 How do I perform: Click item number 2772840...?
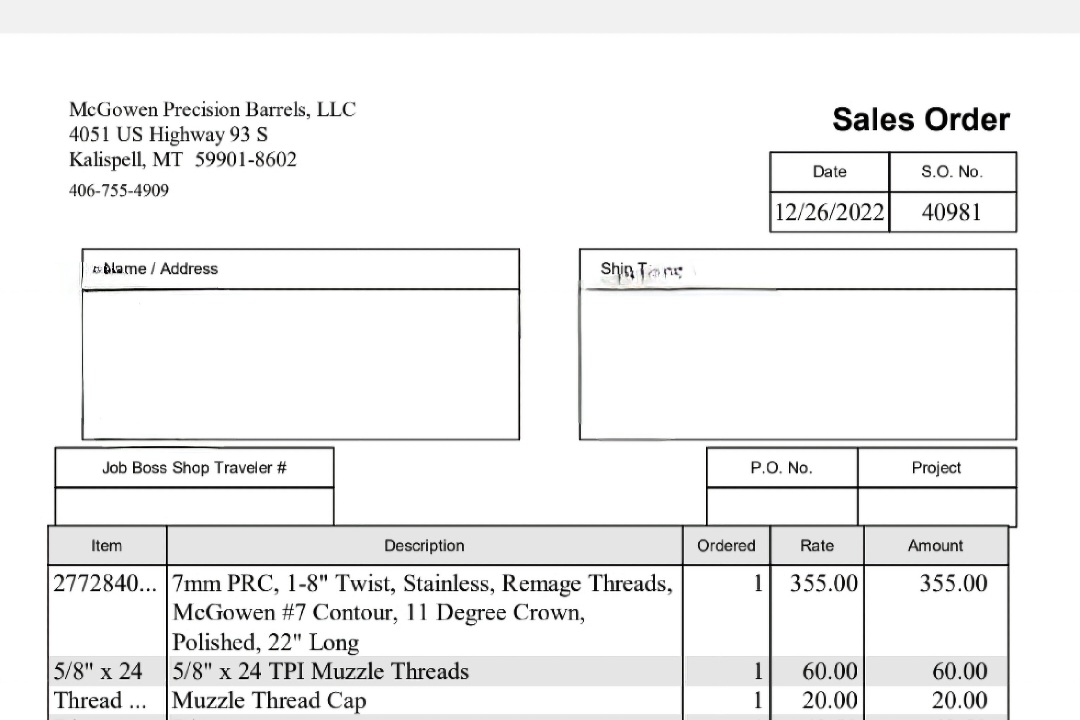coord(105,584)
